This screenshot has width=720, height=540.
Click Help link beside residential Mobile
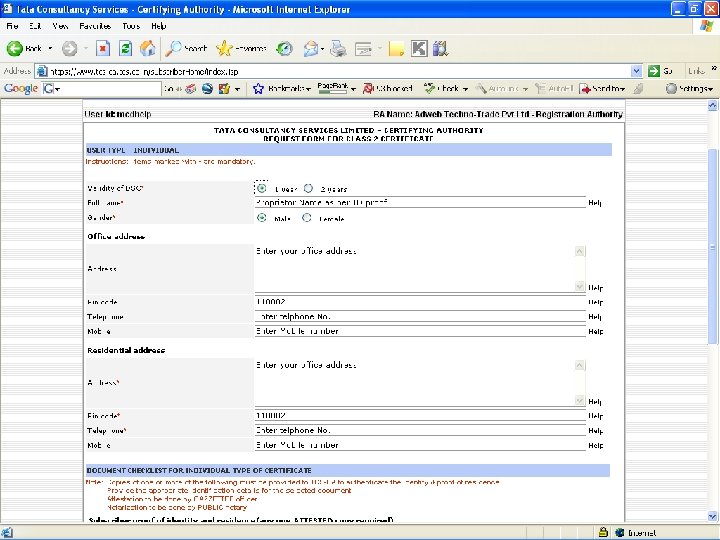596,445
